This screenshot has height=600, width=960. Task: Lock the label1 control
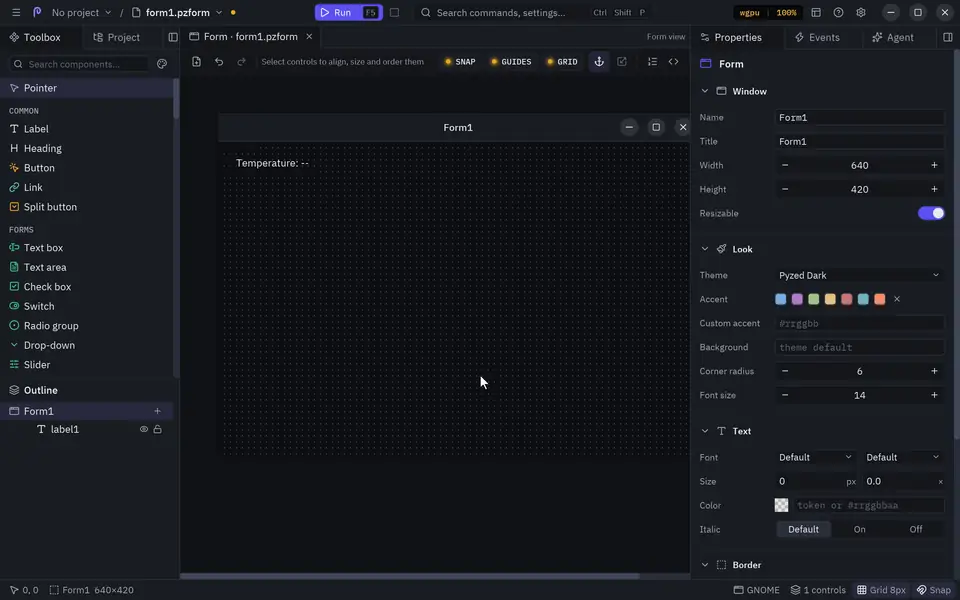157,429
